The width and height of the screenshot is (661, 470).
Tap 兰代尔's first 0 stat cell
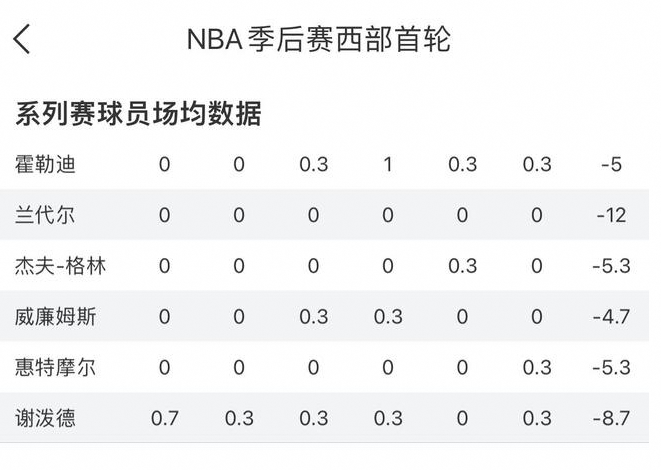164,215
